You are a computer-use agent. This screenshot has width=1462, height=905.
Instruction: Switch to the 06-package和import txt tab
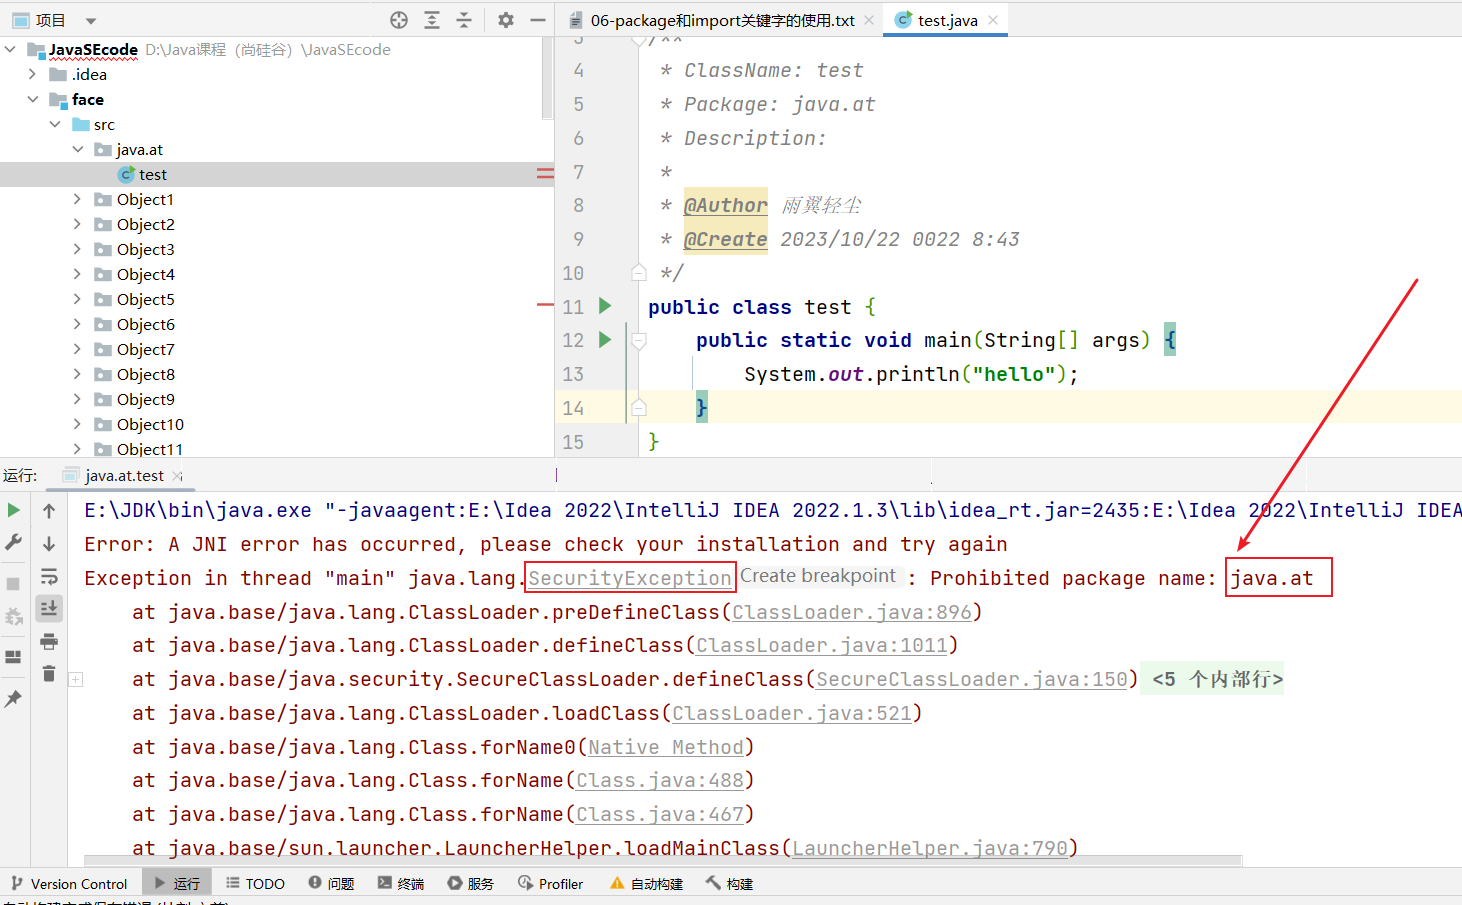tap(722, 20)
